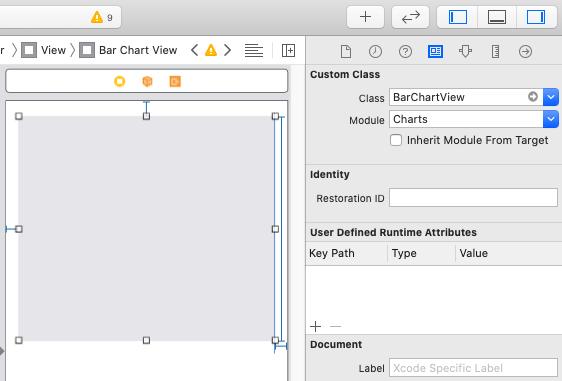This screenshot has width=562, height=381.
Task: Jump to BarChartView class definition arrow
Action: tap(533, 97)
